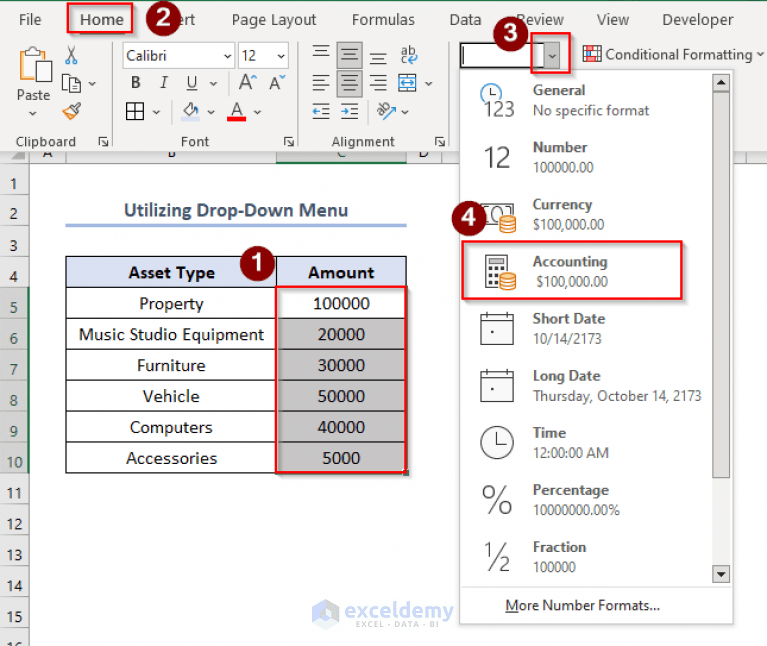Click the Orientation text rotation icon
Viewport: 767px width, 646px height.
click(386, 111)
